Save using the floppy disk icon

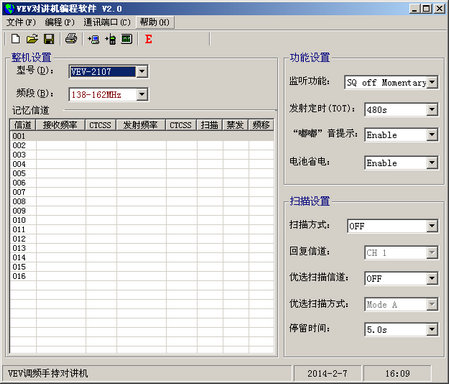click(49, 39)
